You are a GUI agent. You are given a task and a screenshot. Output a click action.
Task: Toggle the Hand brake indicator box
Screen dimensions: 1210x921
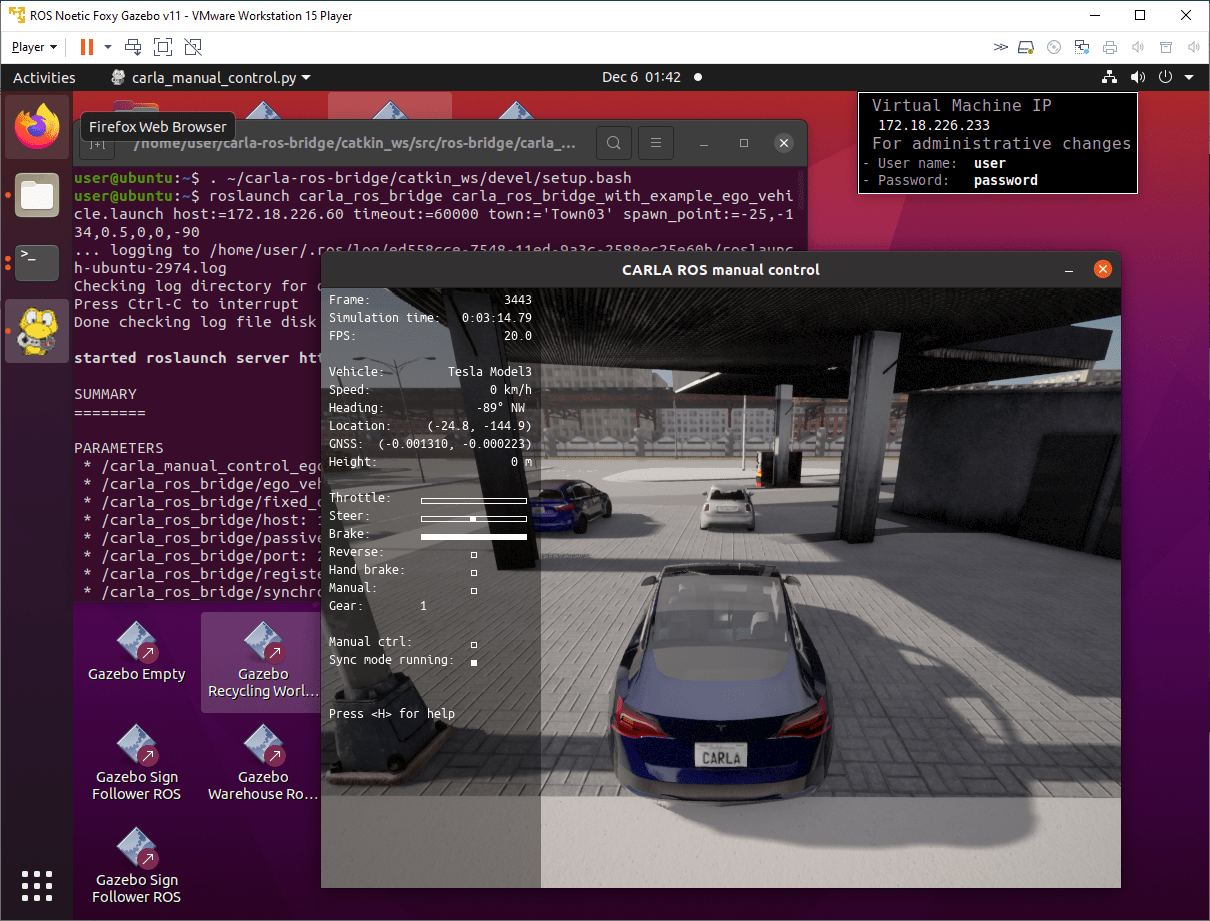click(x=474, y=572)
